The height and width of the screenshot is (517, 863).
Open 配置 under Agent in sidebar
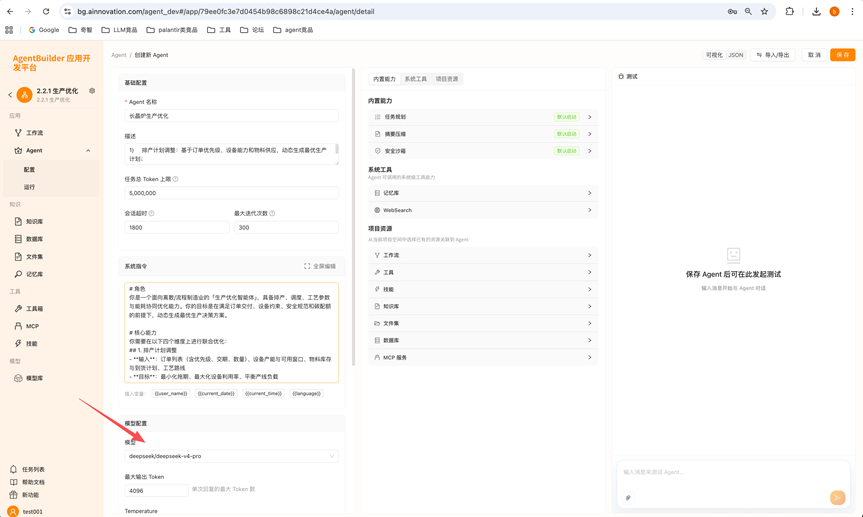[x=51, y=170]
